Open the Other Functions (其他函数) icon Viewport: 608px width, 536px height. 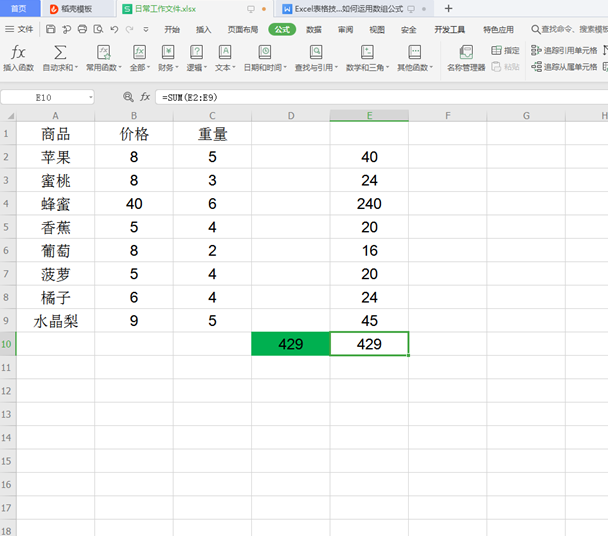pos(415,52)
